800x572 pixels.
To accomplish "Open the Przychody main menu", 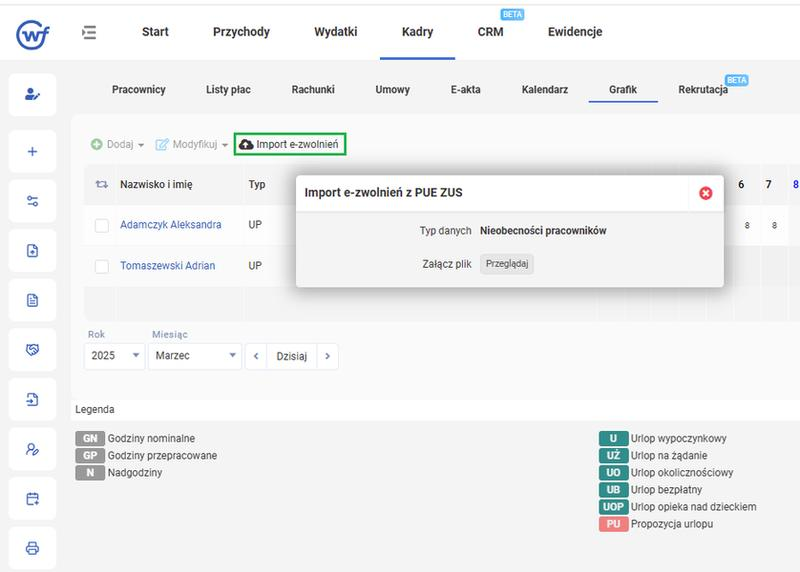I will 241,32.
